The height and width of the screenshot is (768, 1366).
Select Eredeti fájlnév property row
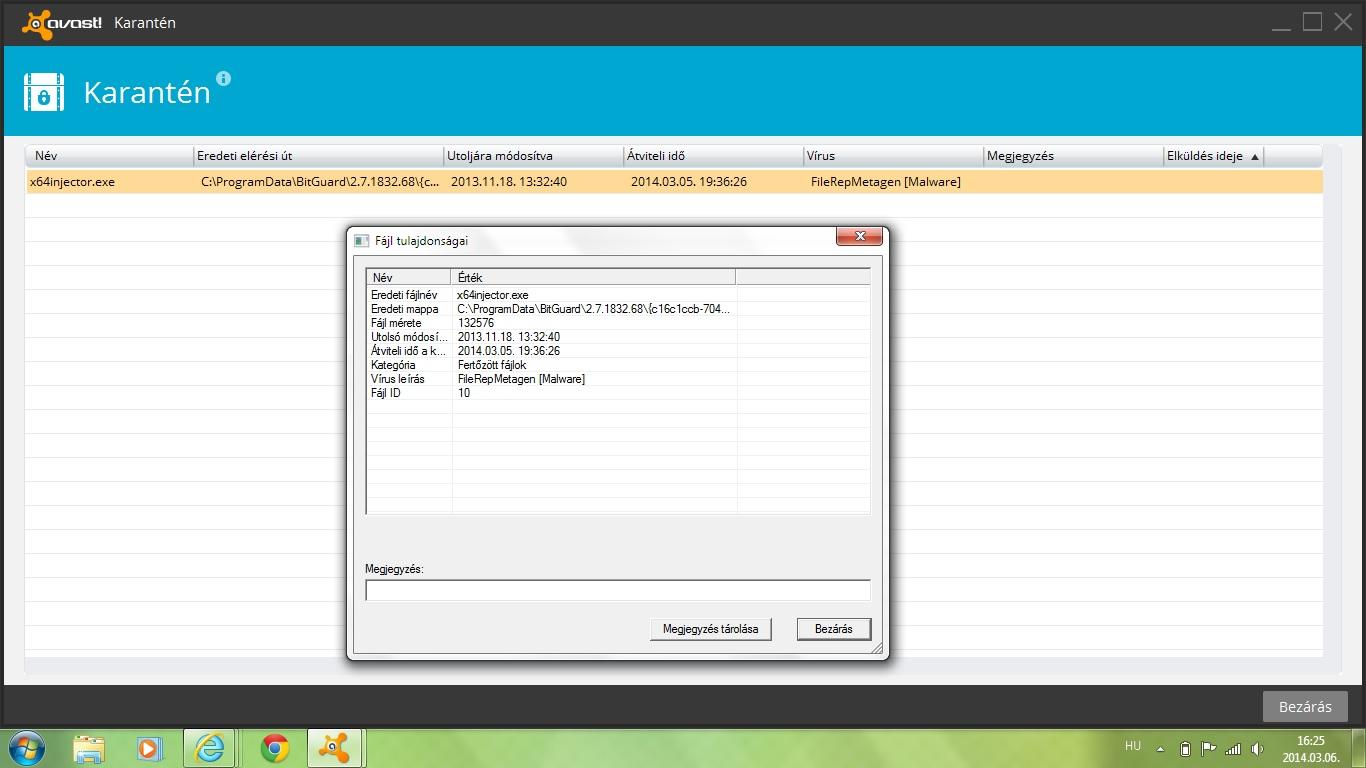click(618, 295)
